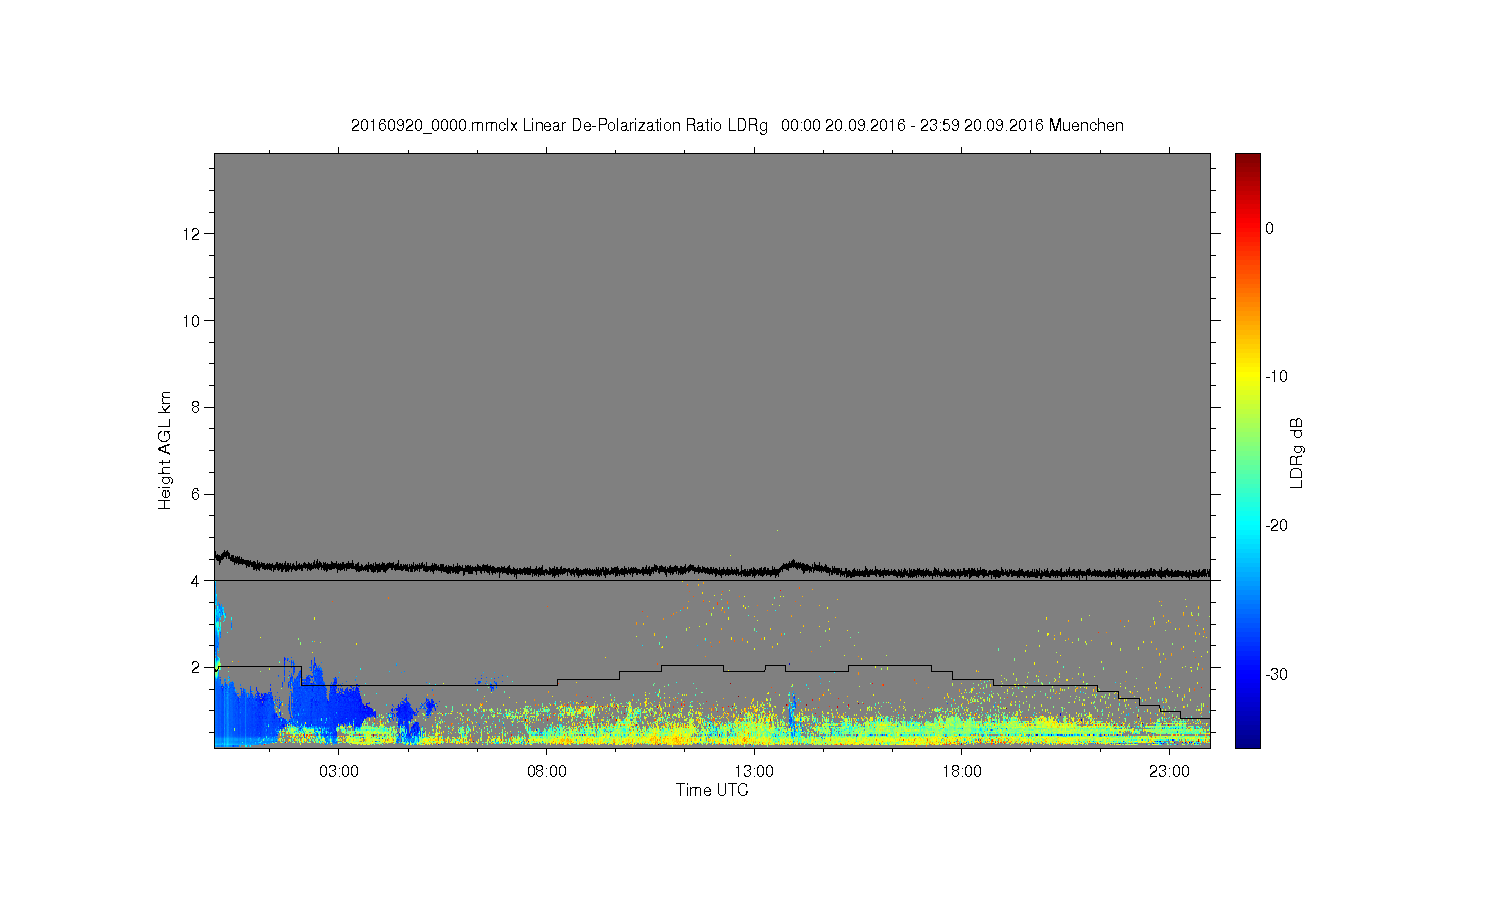
Task: Click the dark red top of the colorbar
Action: click(1248, 161)
